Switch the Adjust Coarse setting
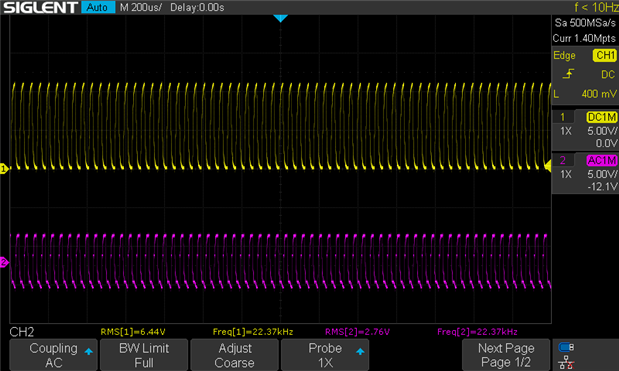Viewport: 619px width, 371px height. point(234,355)
